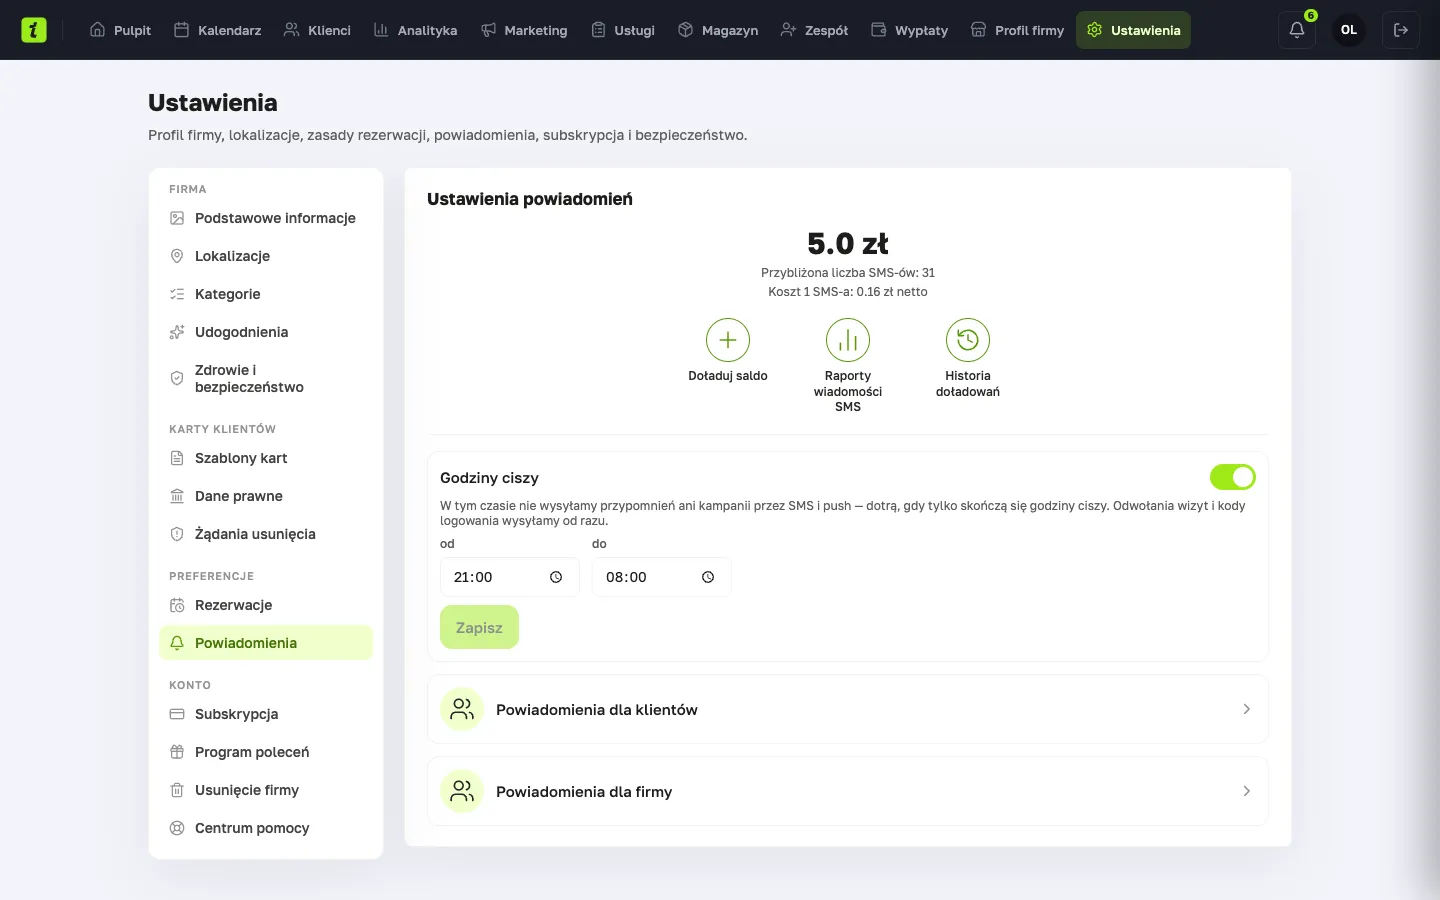Open the notifications bell in top bar
The height and width of the screenshot is (900, 1440).
point(1297,30)
